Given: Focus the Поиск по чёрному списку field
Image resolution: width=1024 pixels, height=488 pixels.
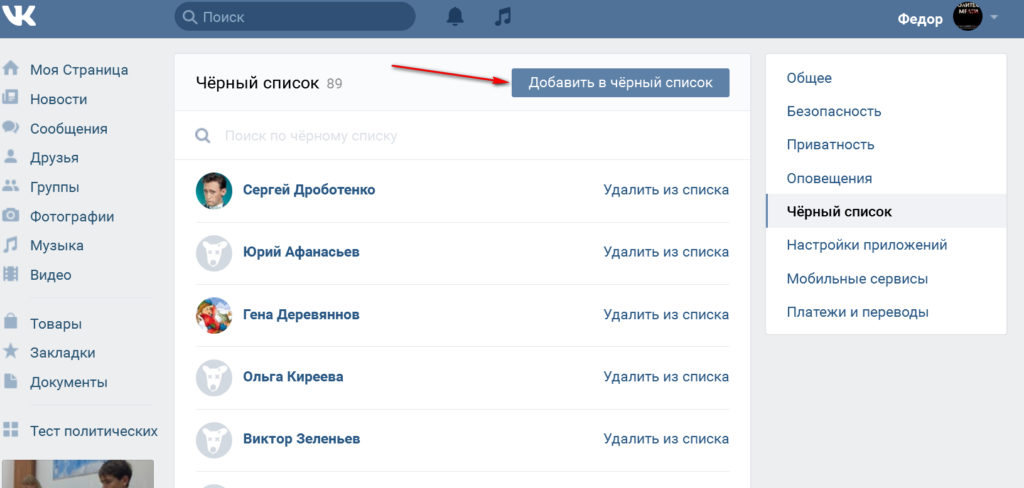Looking at the screenshot, I should pos(462,136).
